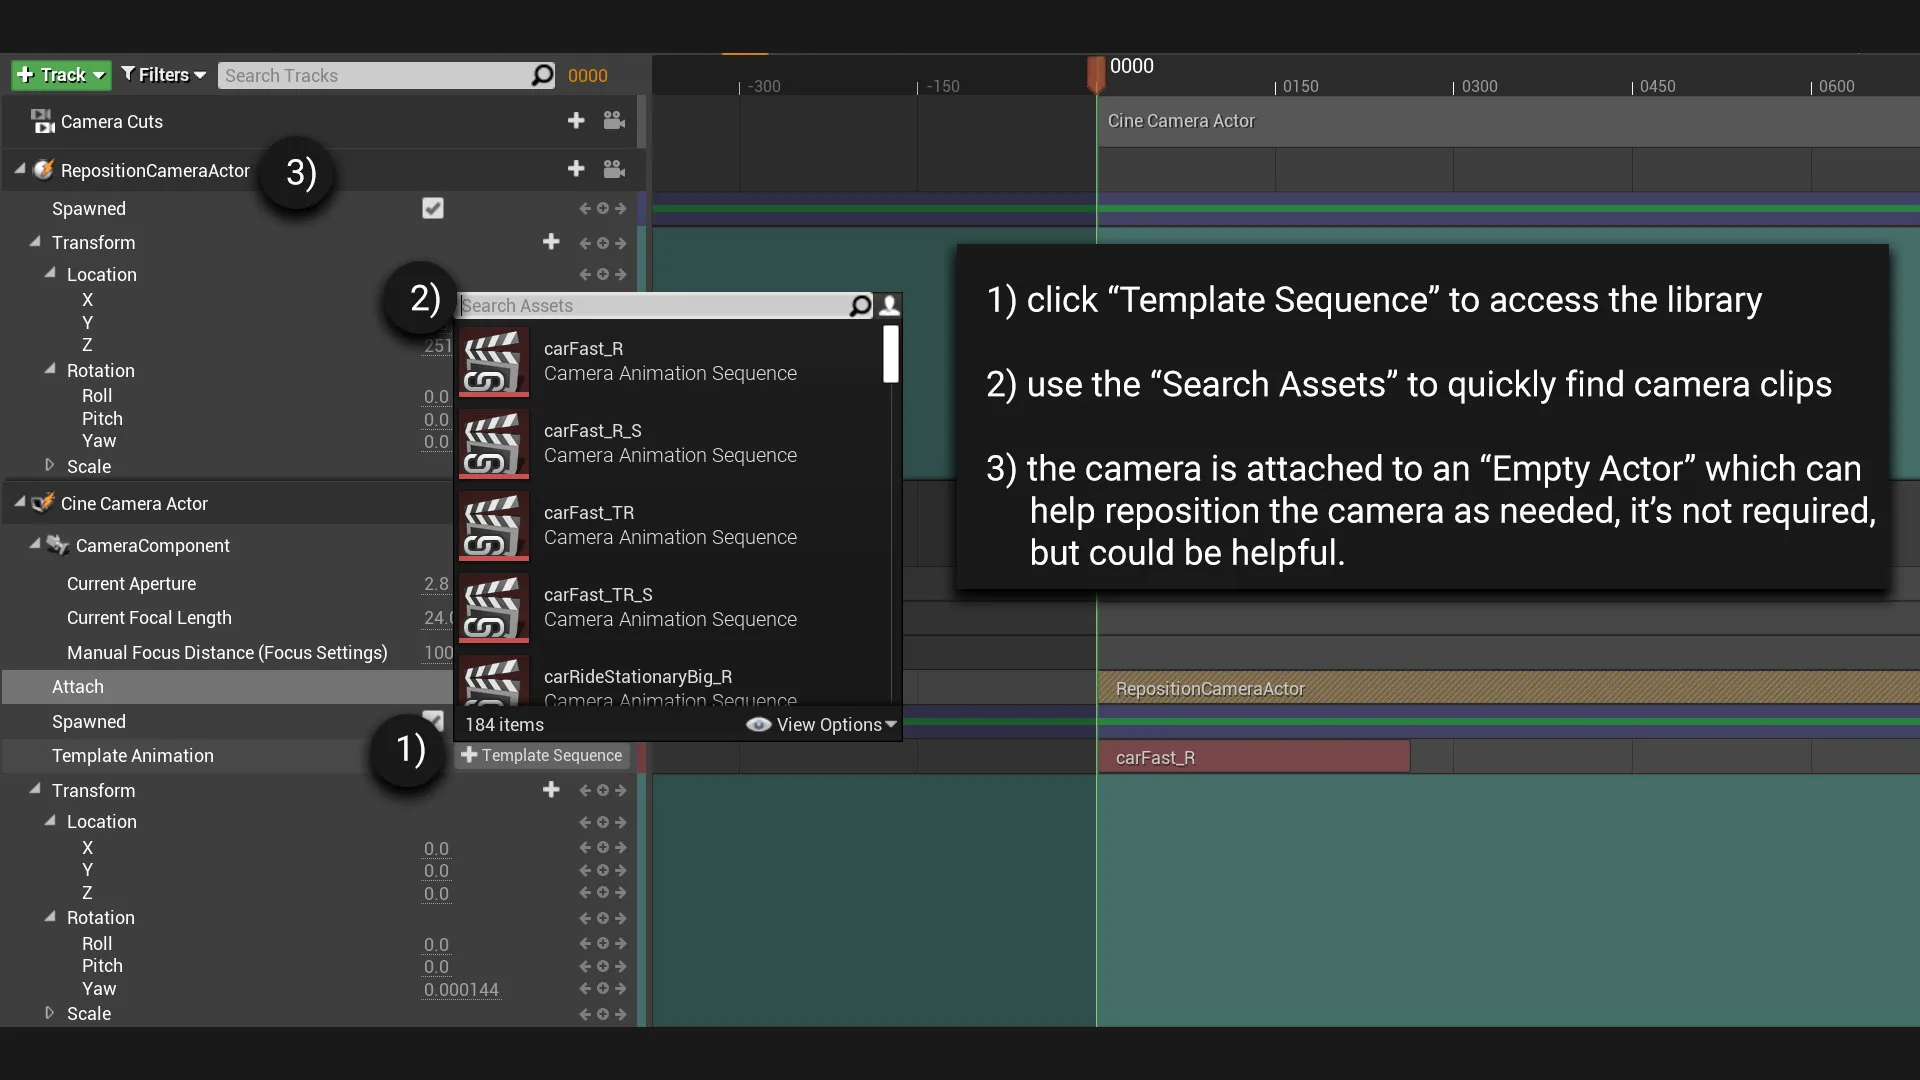1920x1080 pixels.
Task: Click the user icon beside Search Assets
Action: 889,306
